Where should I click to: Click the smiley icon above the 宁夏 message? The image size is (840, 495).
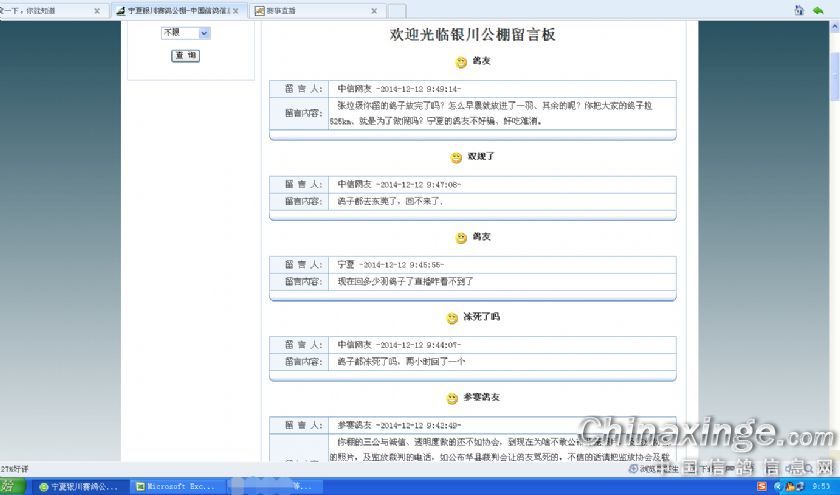coord(461,238)
